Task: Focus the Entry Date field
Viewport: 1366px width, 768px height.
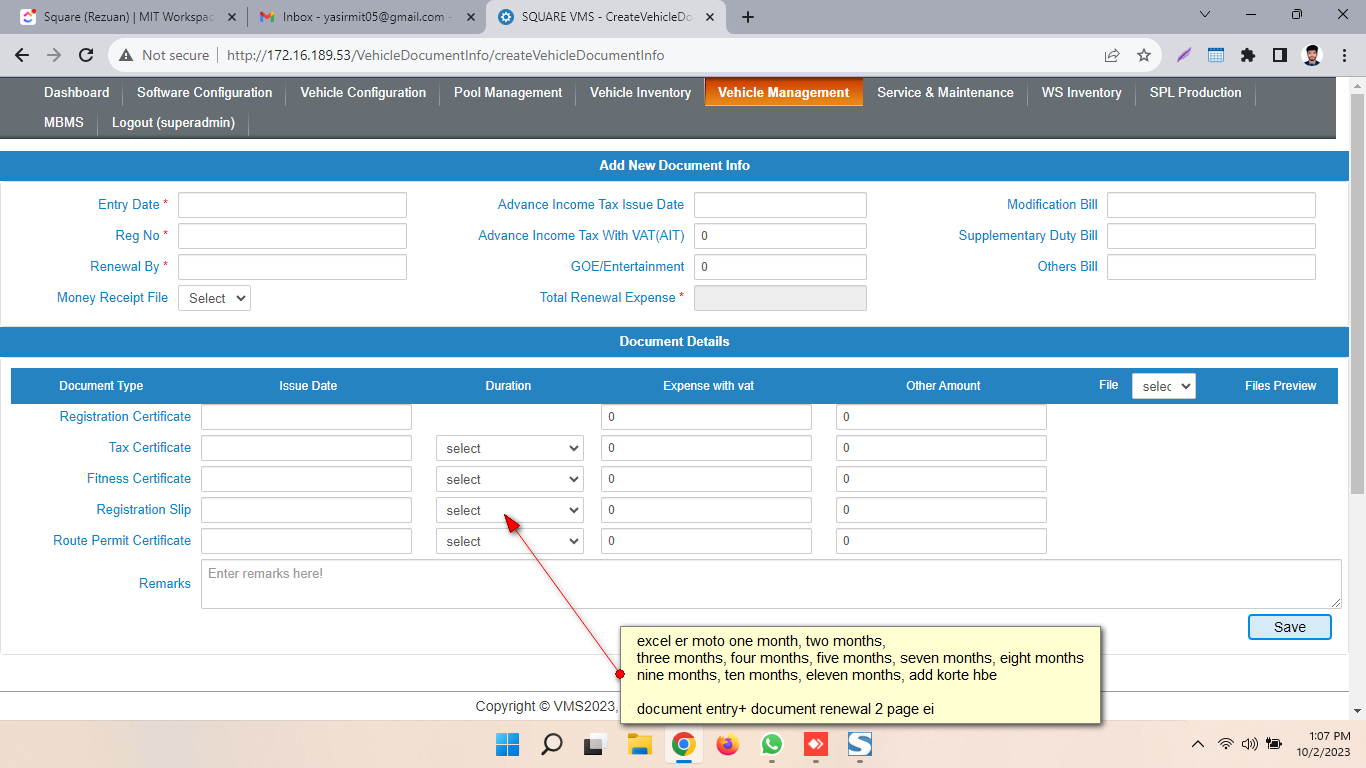Action: tap(292, 205)
